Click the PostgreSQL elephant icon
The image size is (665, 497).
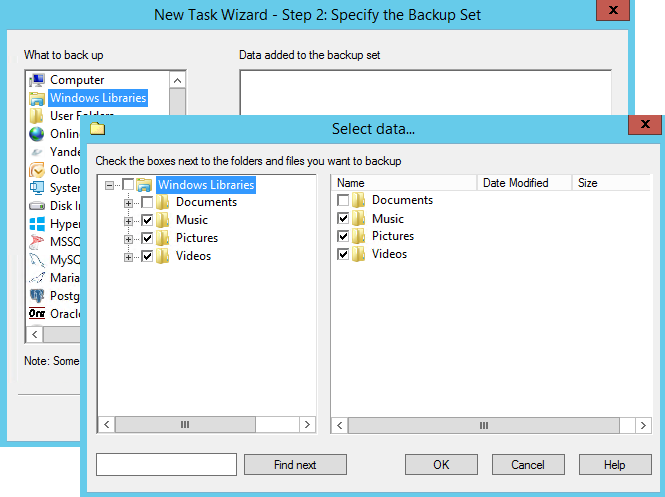coord(37,296)
